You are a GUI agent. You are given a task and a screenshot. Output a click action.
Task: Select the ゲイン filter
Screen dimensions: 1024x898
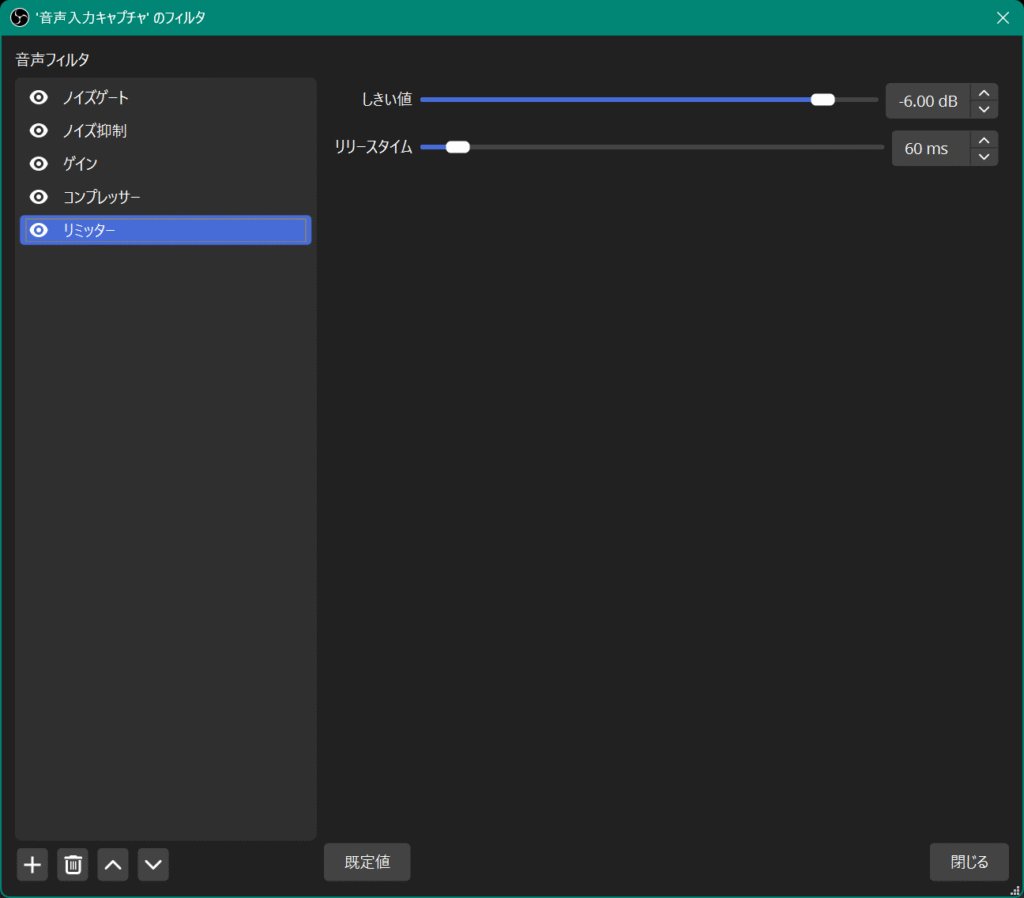(166, 163)
